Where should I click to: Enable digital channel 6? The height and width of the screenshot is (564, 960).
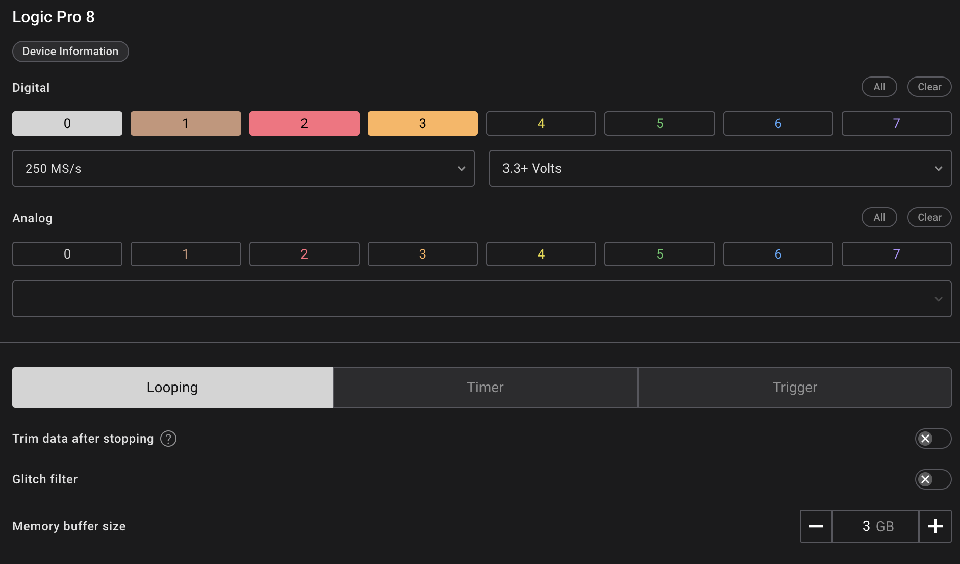tap(778, 124)
